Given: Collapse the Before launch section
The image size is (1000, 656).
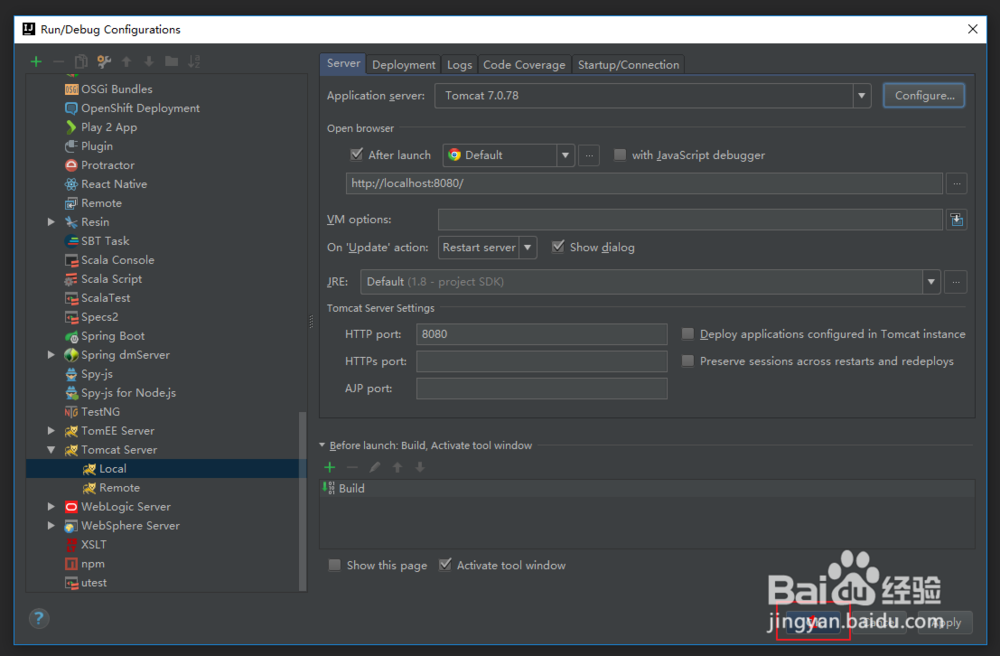Looking at the screenshot, I should pos(322,445).
